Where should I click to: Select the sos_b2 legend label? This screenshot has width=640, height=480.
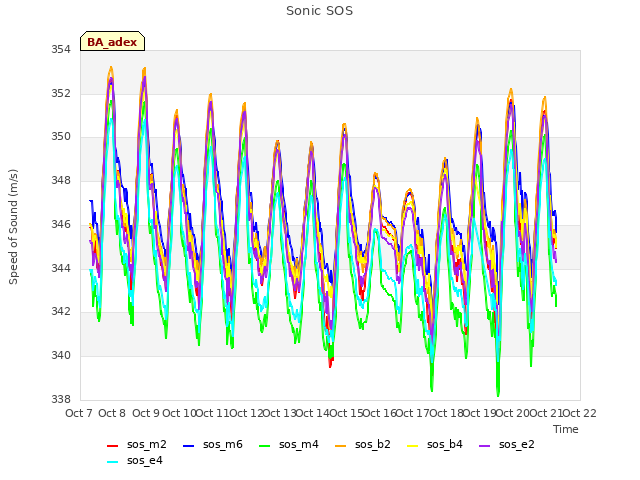373,444
